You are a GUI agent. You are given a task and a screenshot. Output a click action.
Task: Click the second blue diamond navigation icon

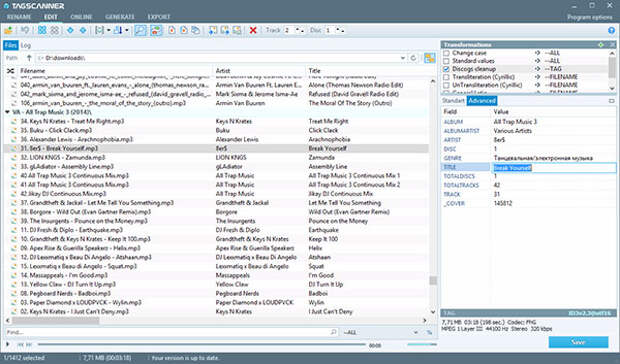coord(83,30)
